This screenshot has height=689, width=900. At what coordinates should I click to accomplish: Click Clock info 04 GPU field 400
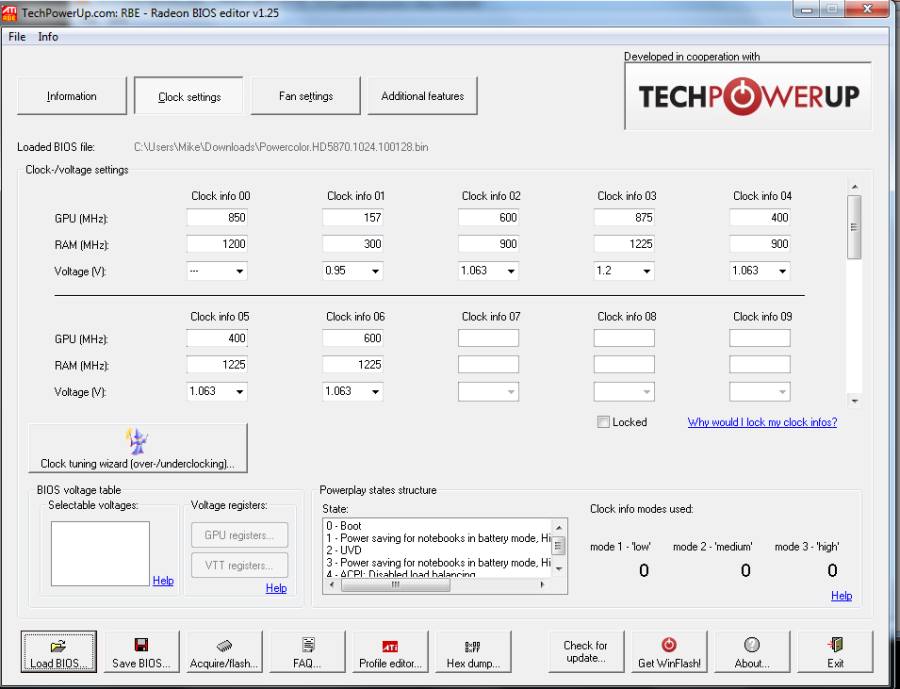(x=759, y=218)
